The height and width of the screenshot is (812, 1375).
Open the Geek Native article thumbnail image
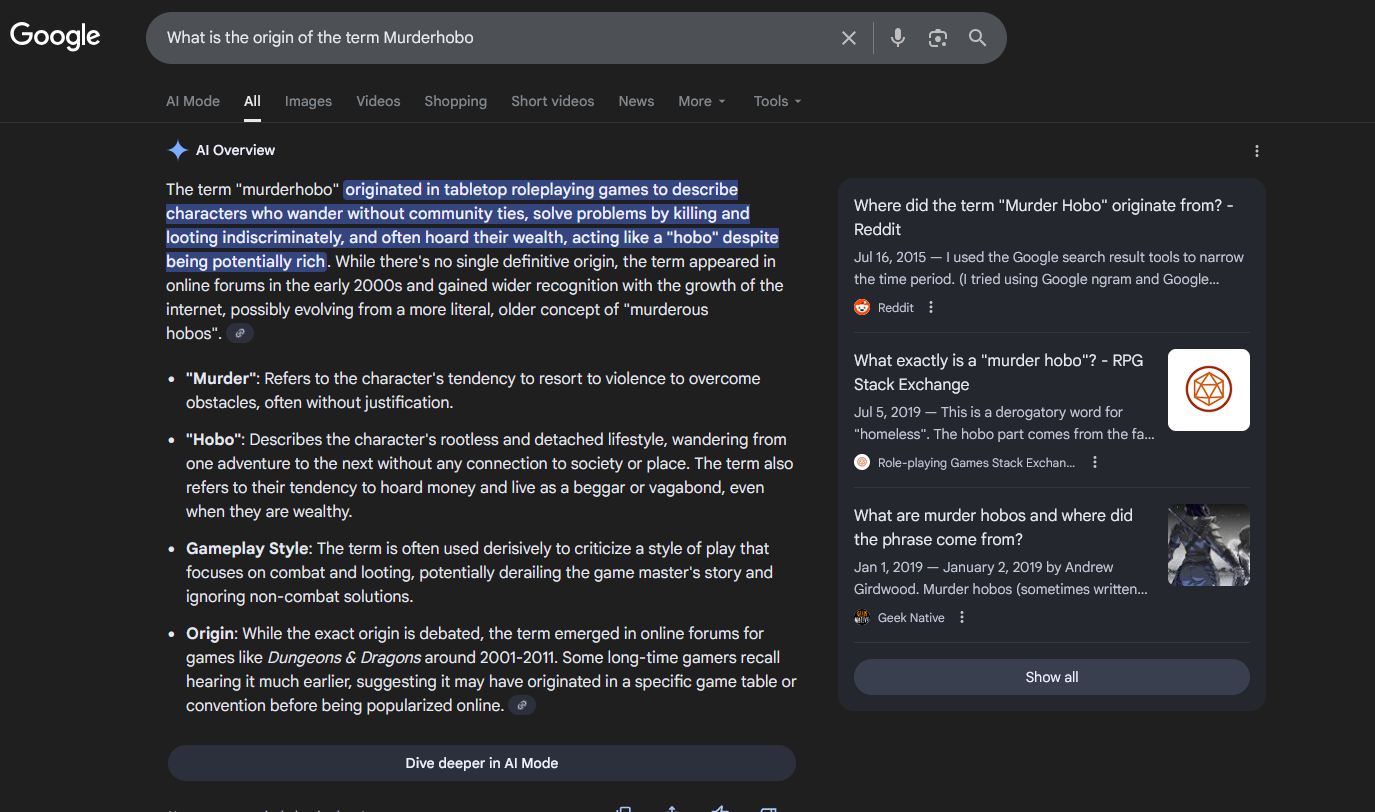[x=1209, y=545]
